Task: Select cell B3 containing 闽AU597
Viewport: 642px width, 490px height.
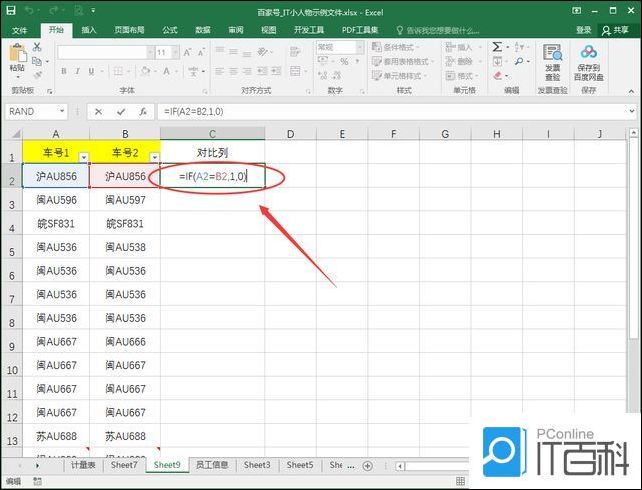Action: (125, 200)
